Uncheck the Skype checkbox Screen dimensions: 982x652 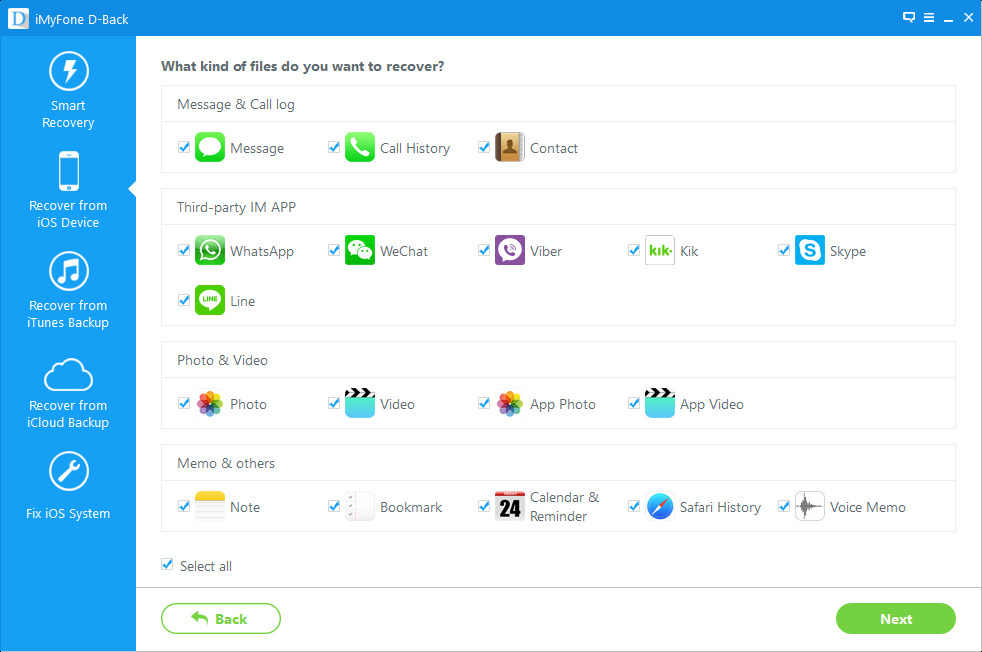click(x=783, y=250)
